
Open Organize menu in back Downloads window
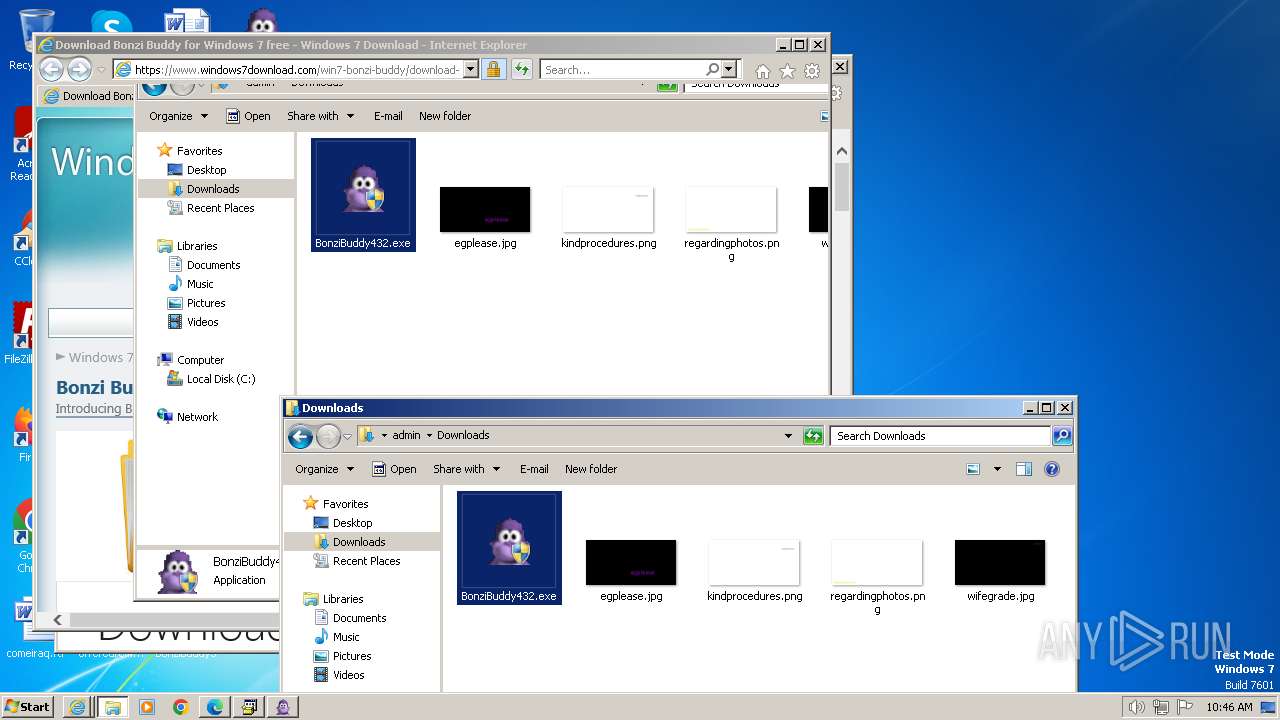pyautogui.click(x=178, y=116)
